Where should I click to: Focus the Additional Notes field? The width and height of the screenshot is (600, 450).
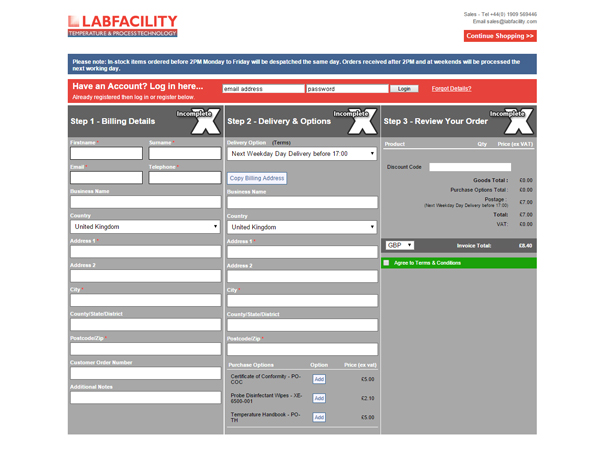click(x=145, y=398)
